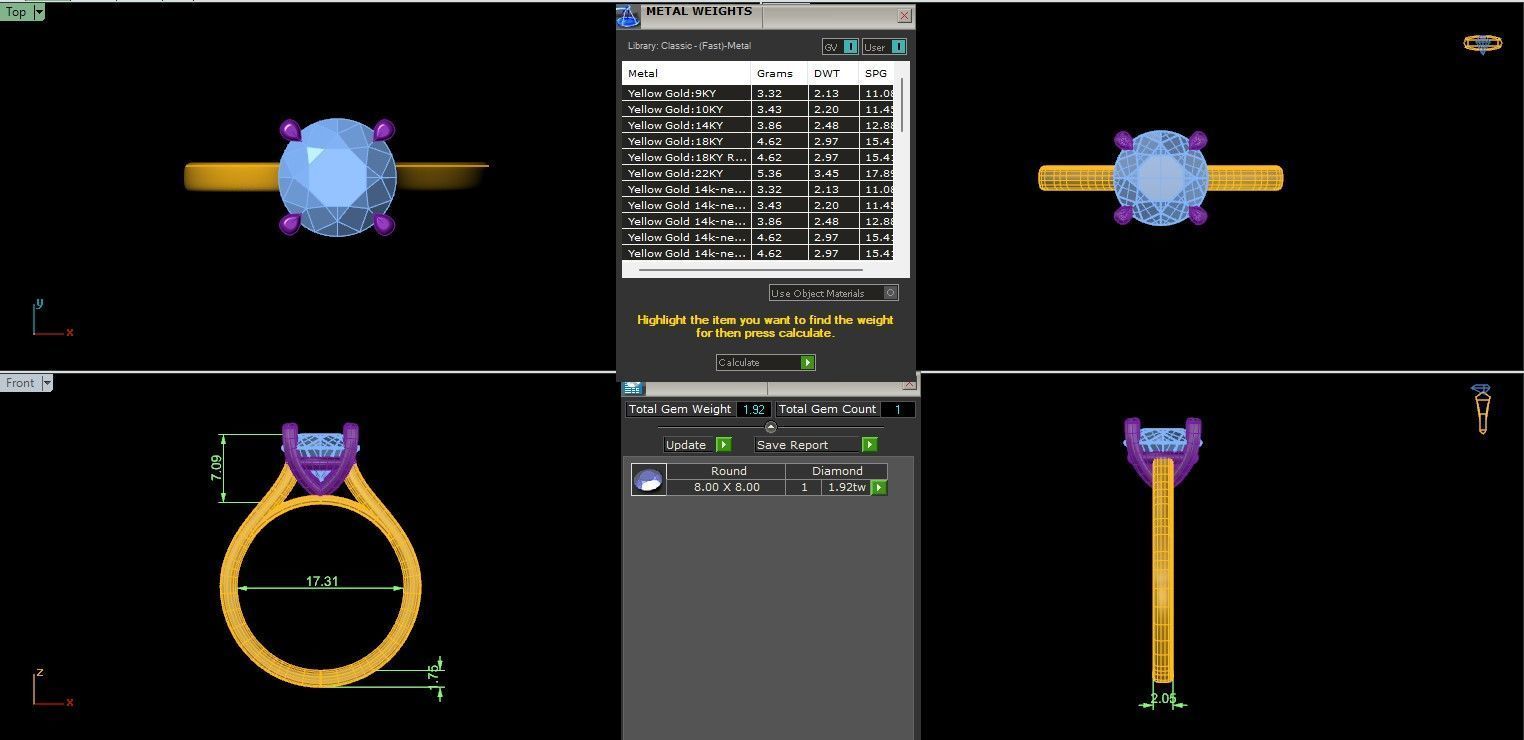Screen dimensions: 1524x740
Task: Click 5.36 grams cell for 22KY
Action: pyautogui.click(x=779, y=173)
